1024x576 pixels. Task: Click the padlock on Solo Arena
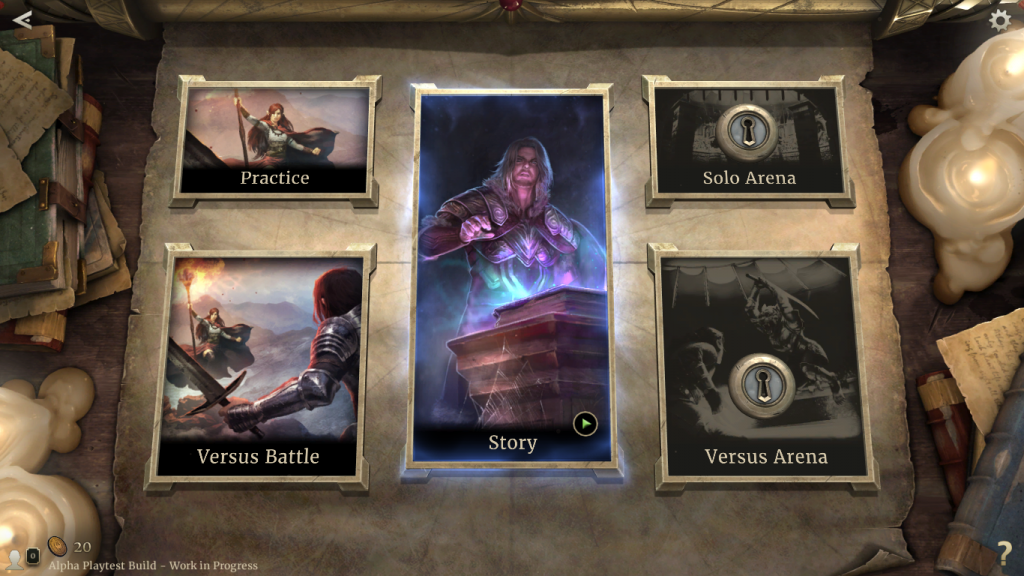(746, 132)
